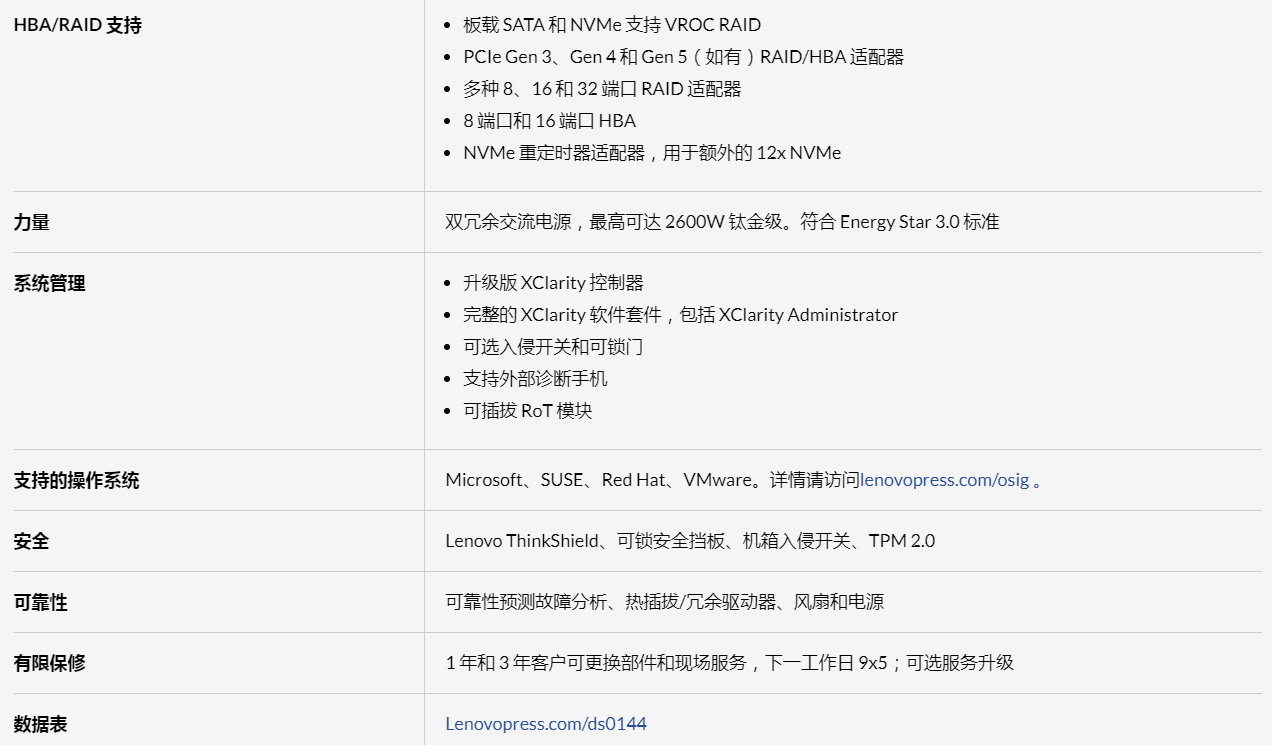
Task: Click the 数据表 row label
Action: (41, 723)
